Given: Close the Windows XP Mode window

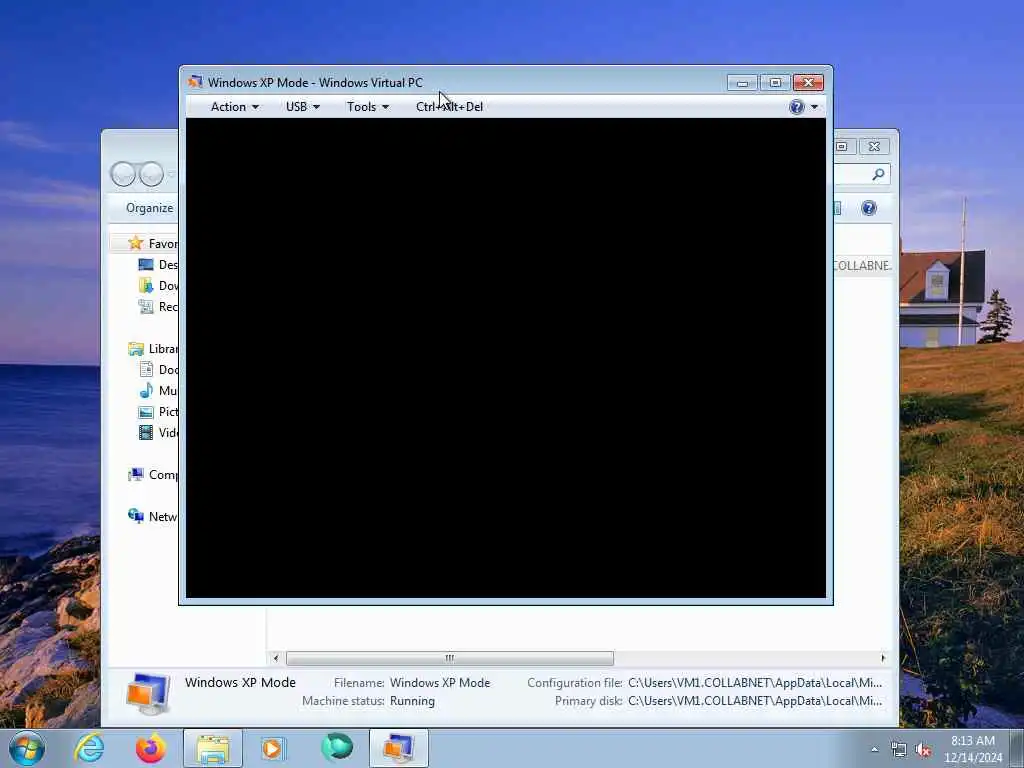Looking at the screenshot, I should tap(808, 82).
